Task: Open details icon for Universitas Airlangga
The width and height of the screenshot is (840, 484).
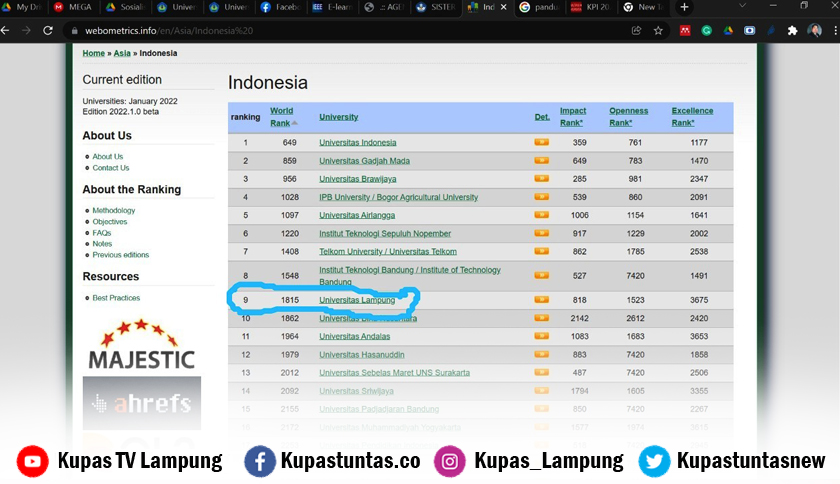Action: pyautogui.click(x=542, y=215)
